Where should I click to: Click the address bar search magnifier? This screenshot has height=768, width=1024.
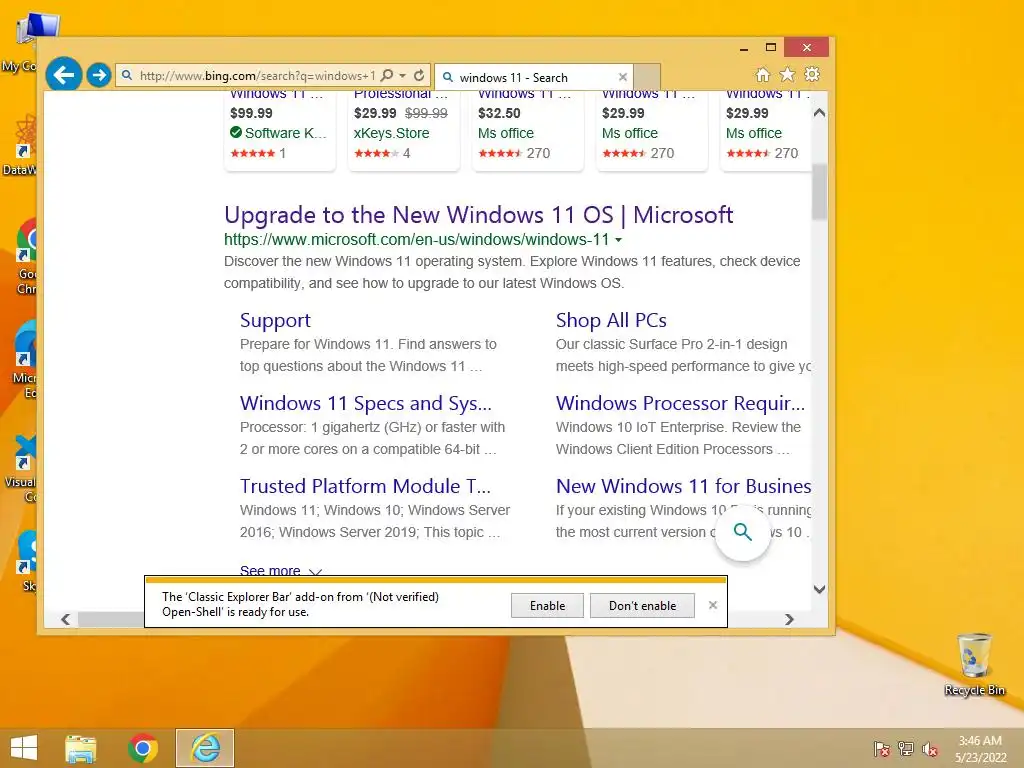387,75
